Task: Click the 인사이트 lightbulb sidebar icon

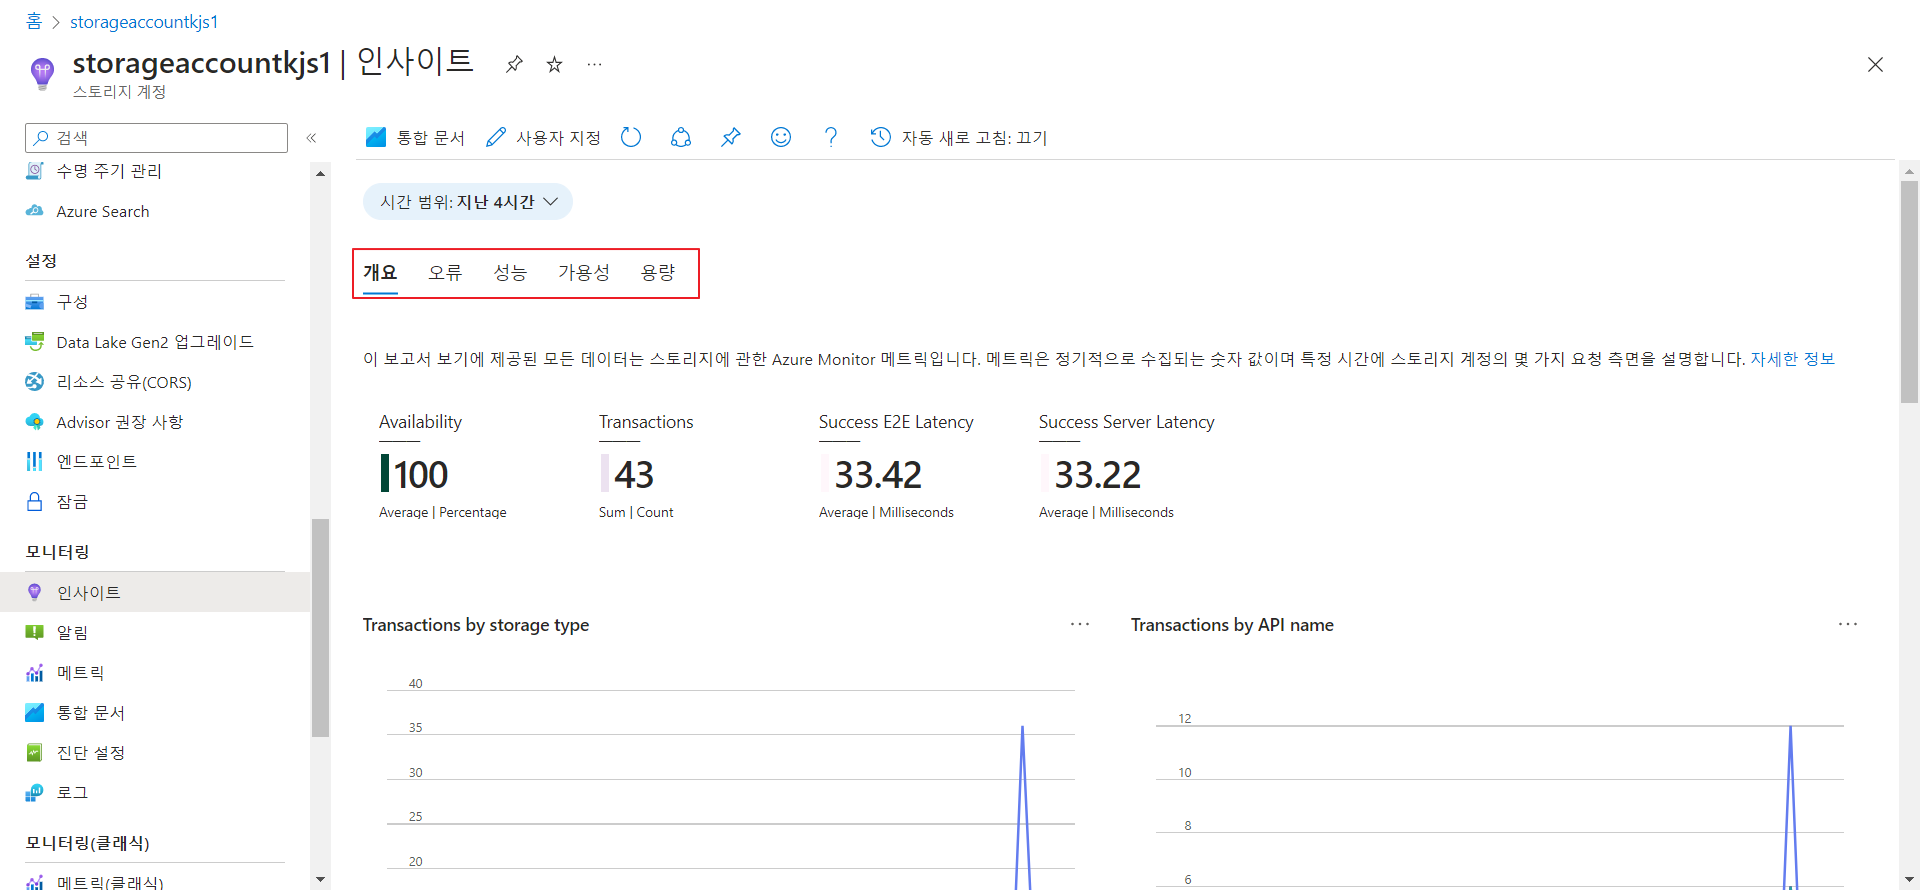Action: 35,592
